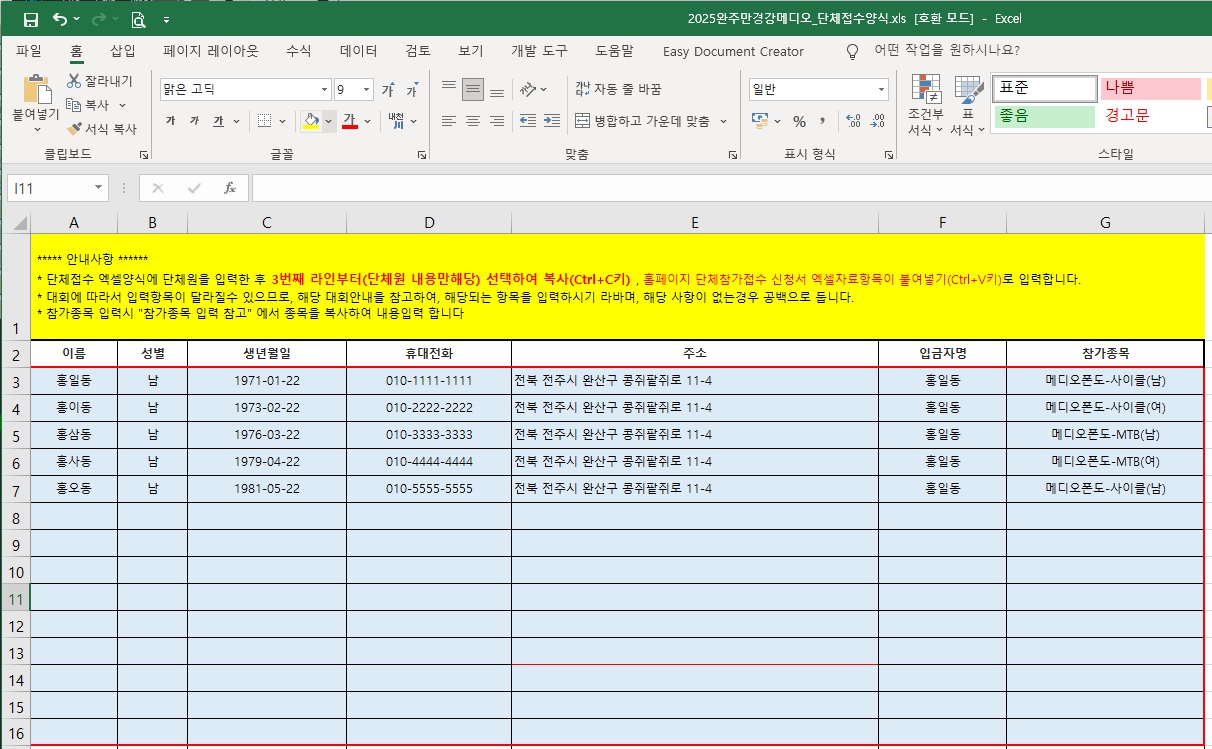Switch to the 삽입 (Insert) ribbon tab
Image resolution: width=1212 pixels, height=749 pixels.
[x=122, y=51]
